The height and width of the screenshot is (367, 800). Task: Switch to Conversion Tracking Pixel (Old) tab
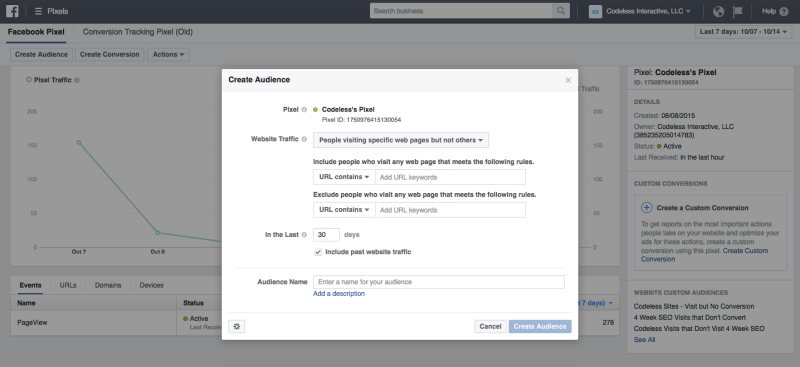[x=138, y=32]
